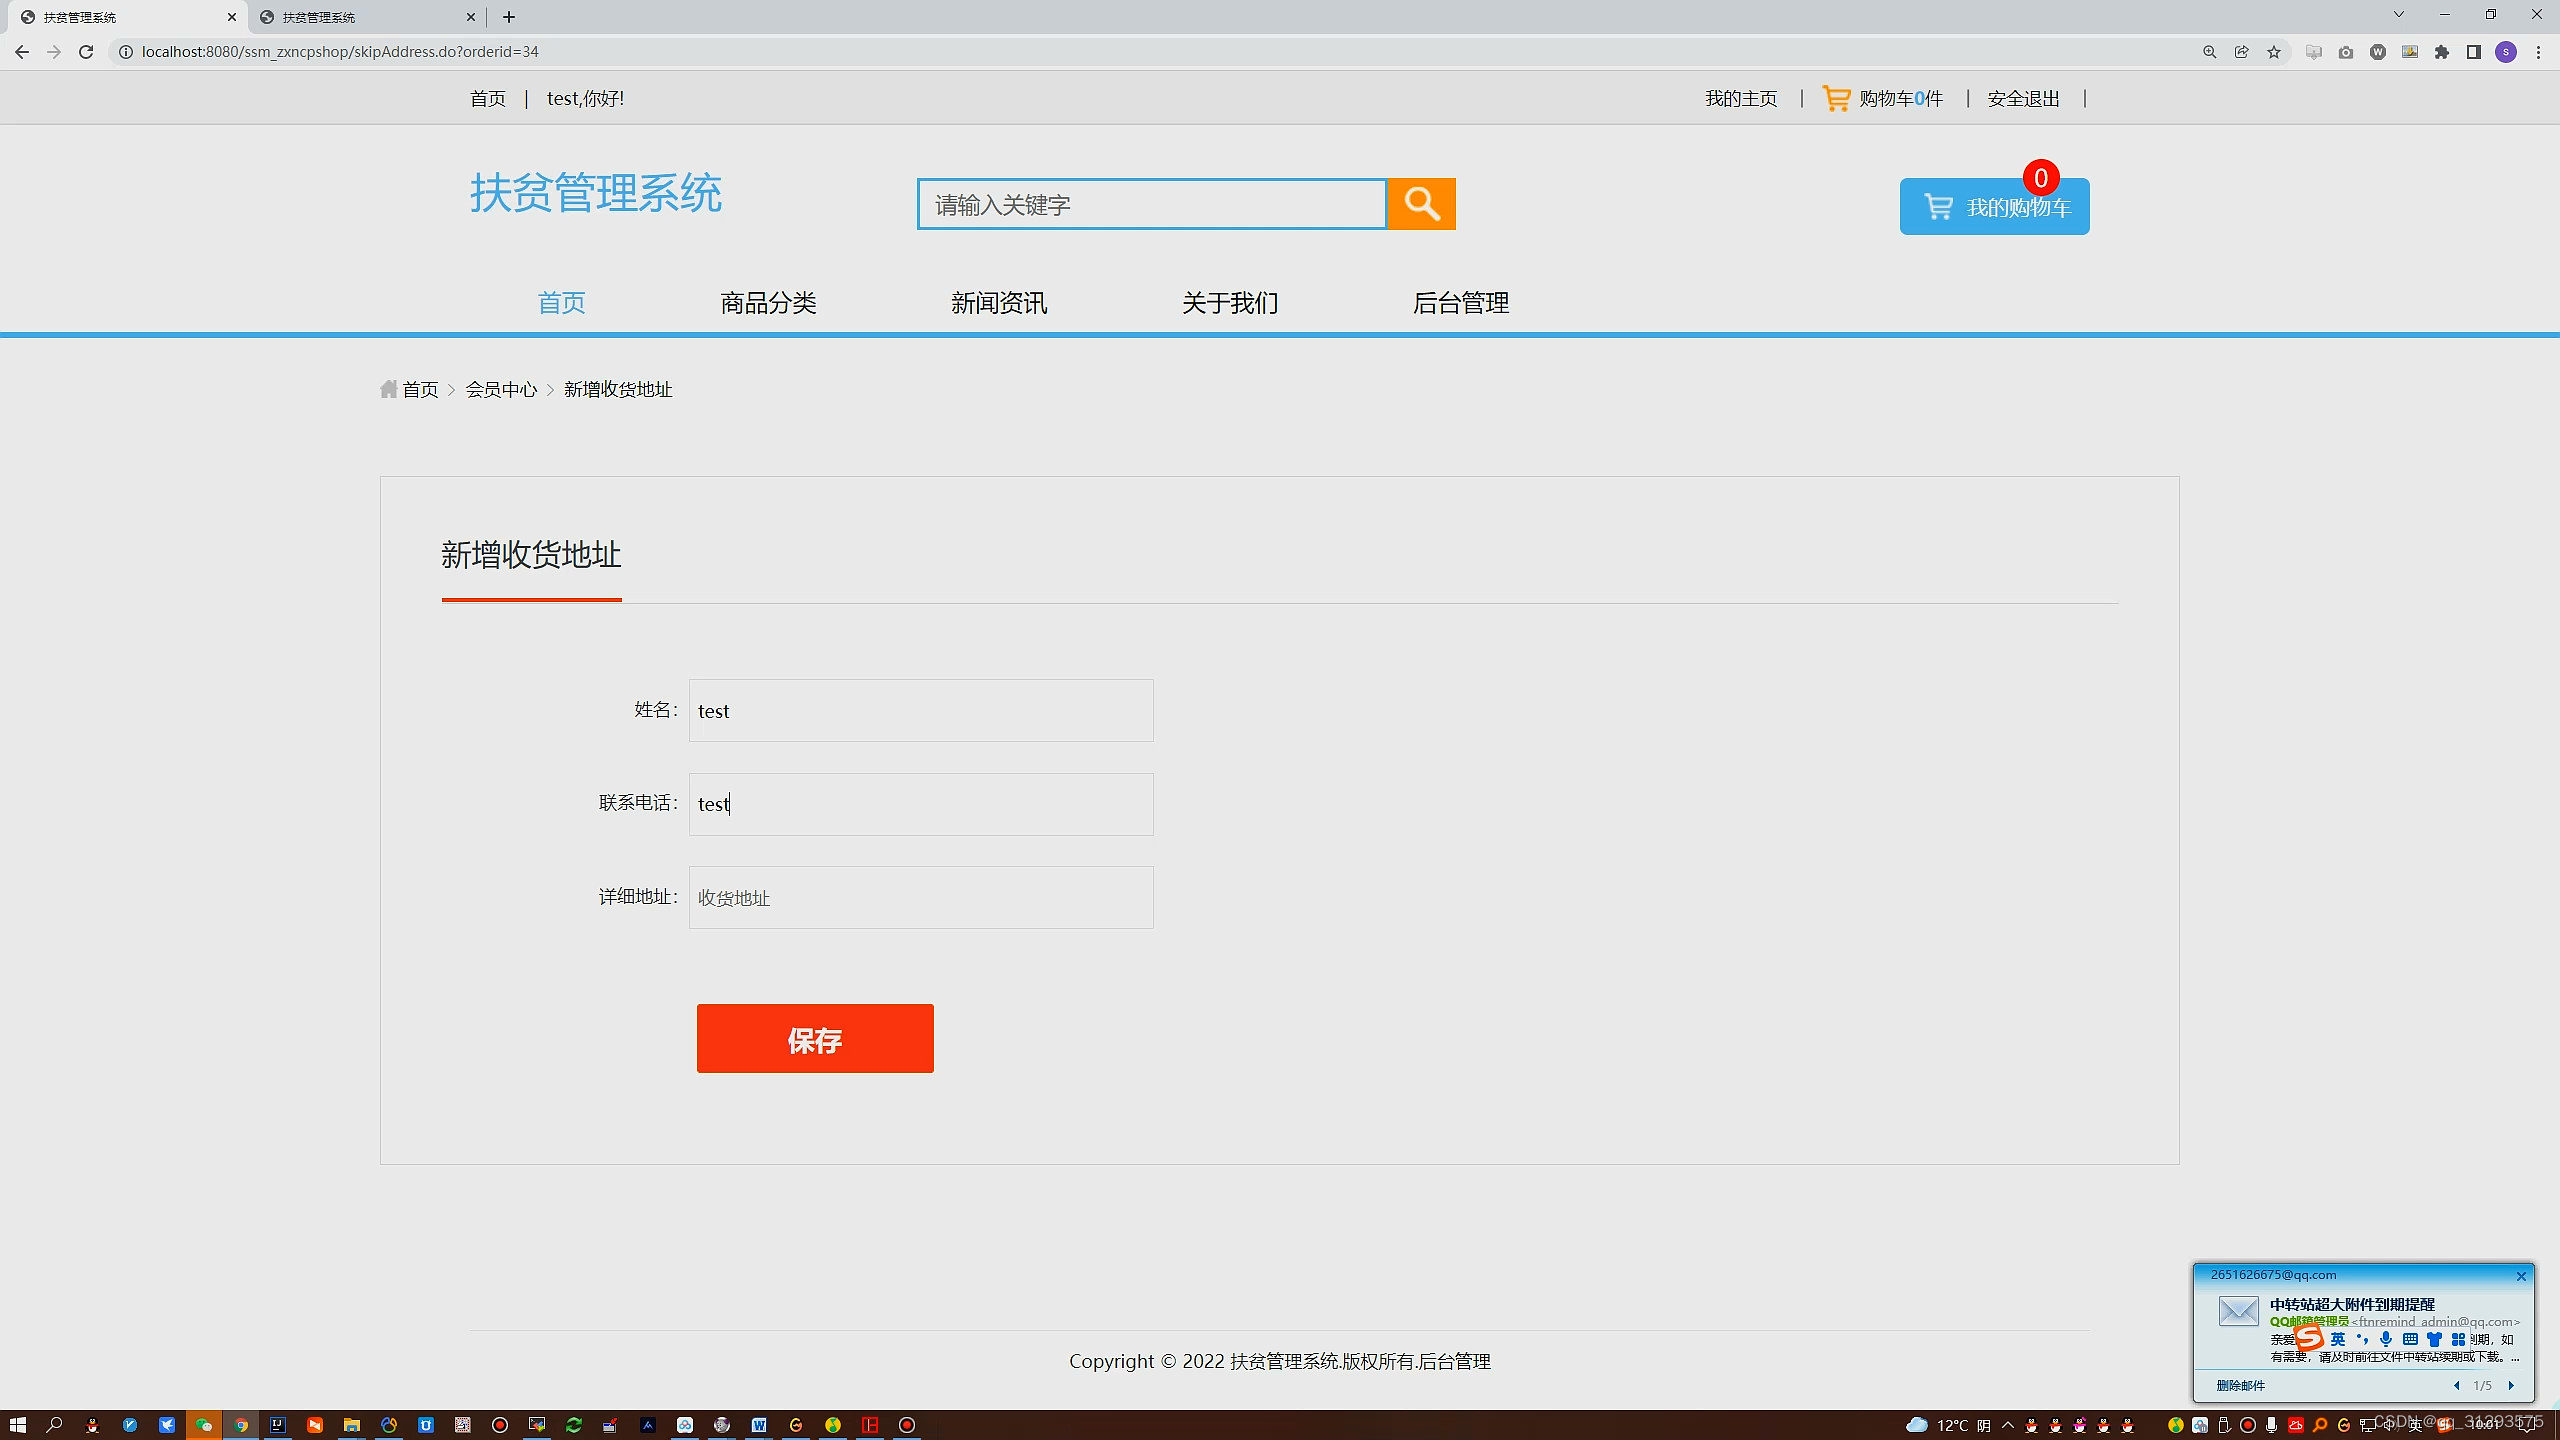Open the camera screenshot extension

[x=2346, y=52]
